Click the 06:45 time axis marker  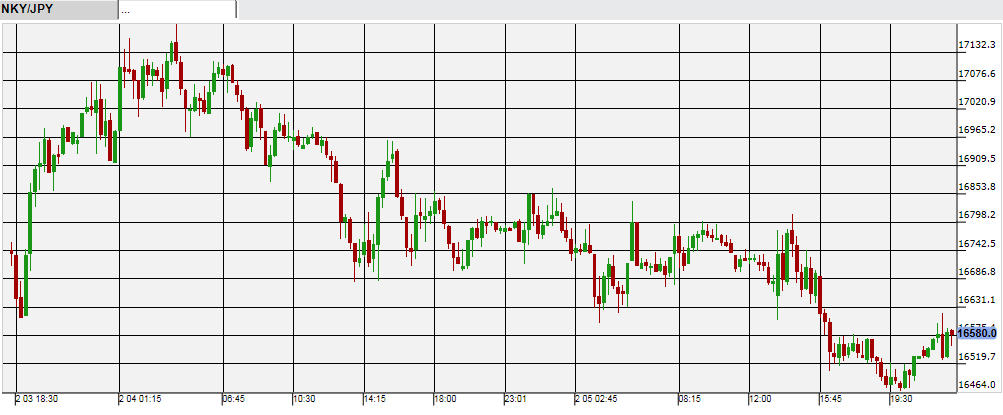click(x=233, y=399)
